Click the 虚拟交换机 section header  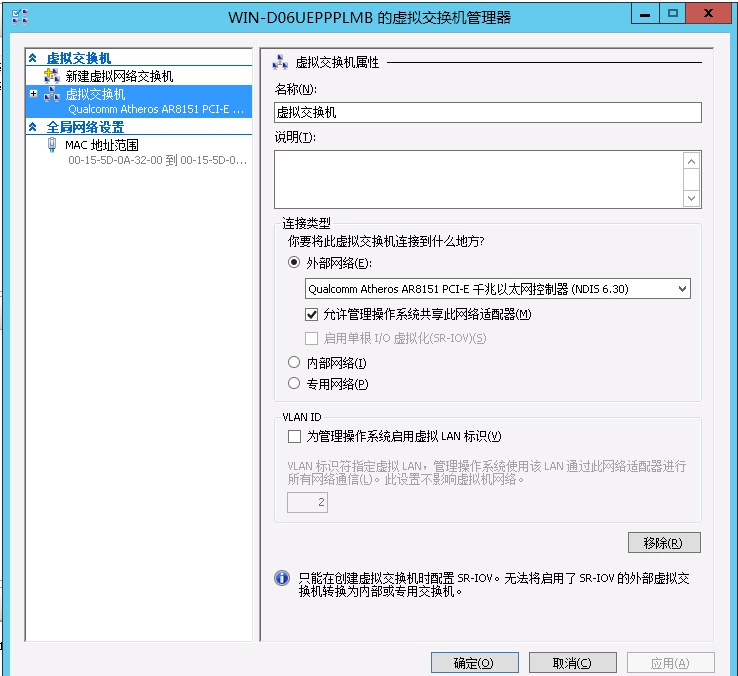pyautogui.click(x=79, y=58)
